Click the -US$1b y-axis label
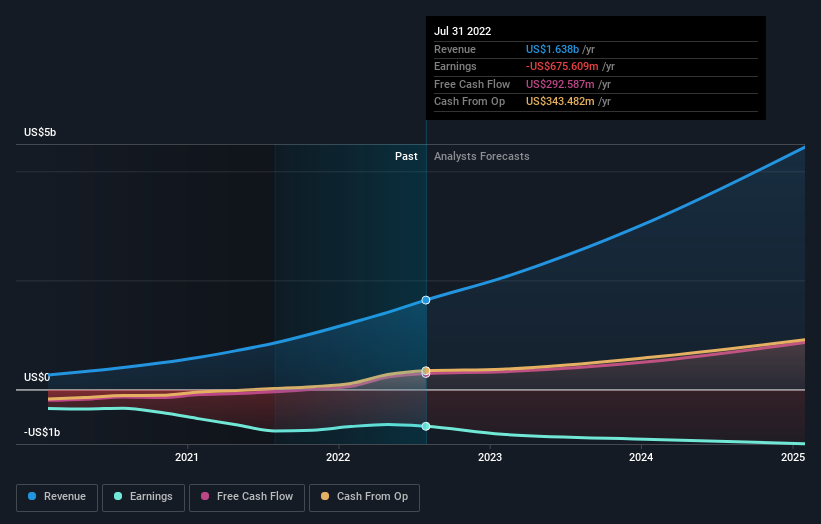The height and width of the screenshot is (524, 821). click(x=42, y=432)
